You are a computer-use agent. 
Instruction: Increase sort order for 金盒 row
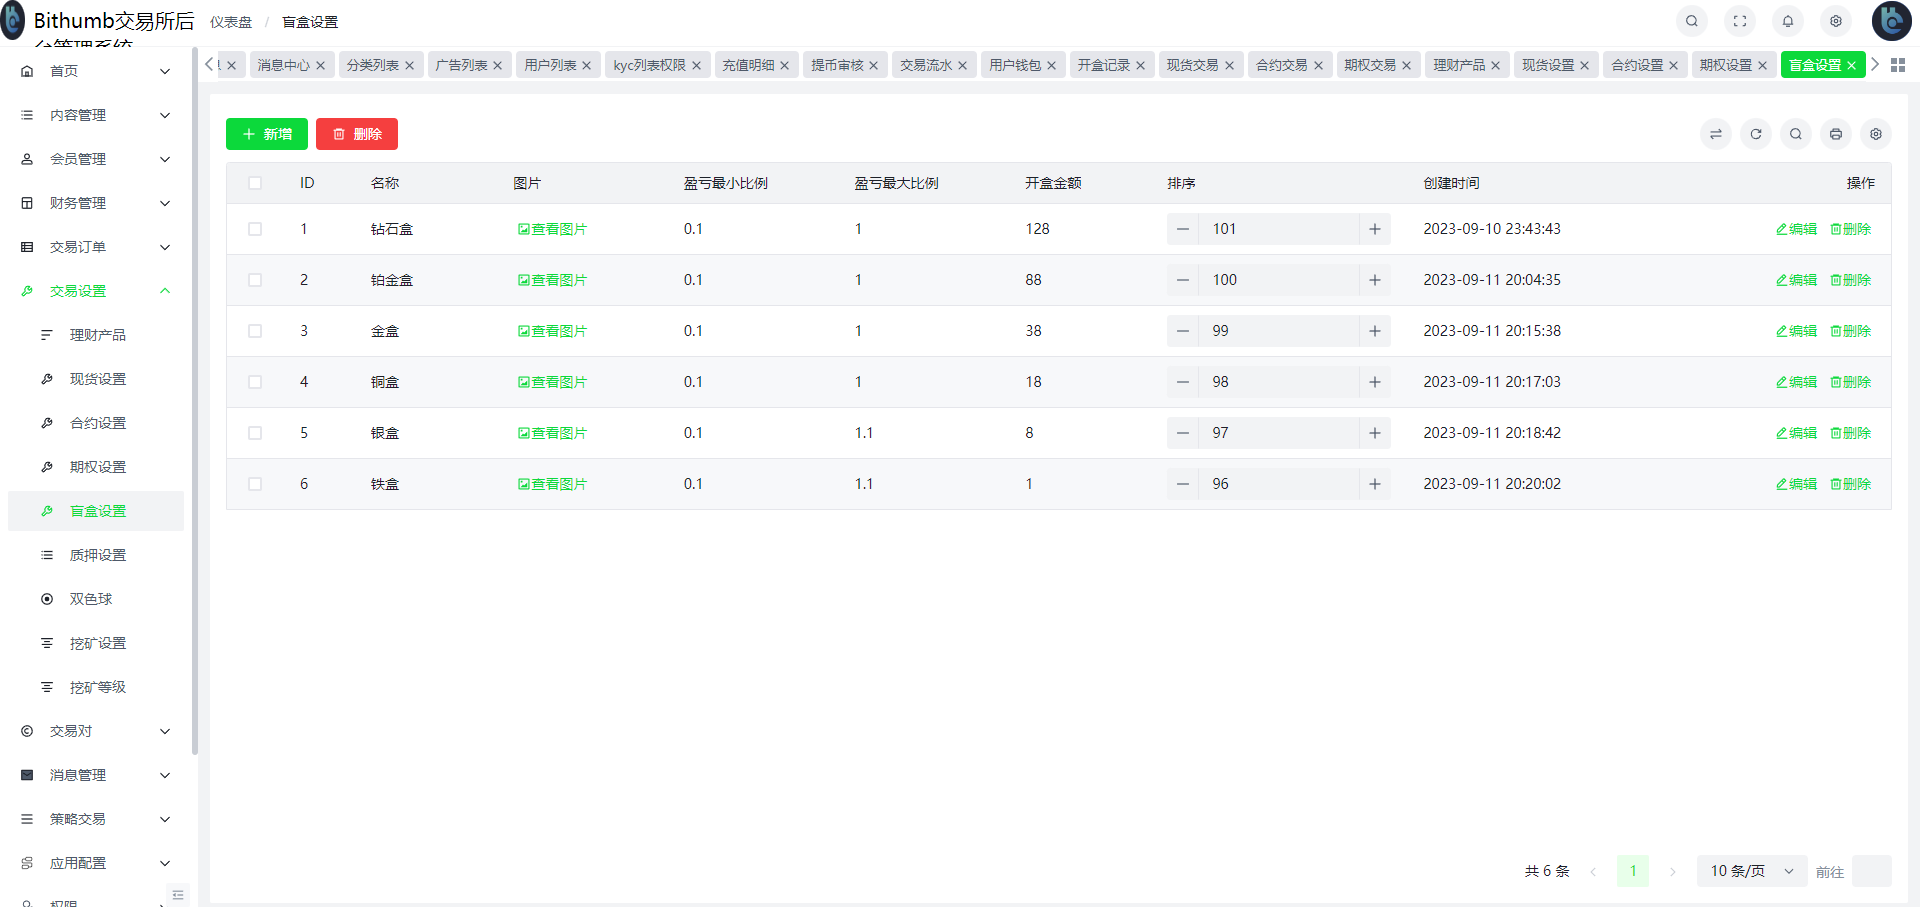coord(1375,331)
